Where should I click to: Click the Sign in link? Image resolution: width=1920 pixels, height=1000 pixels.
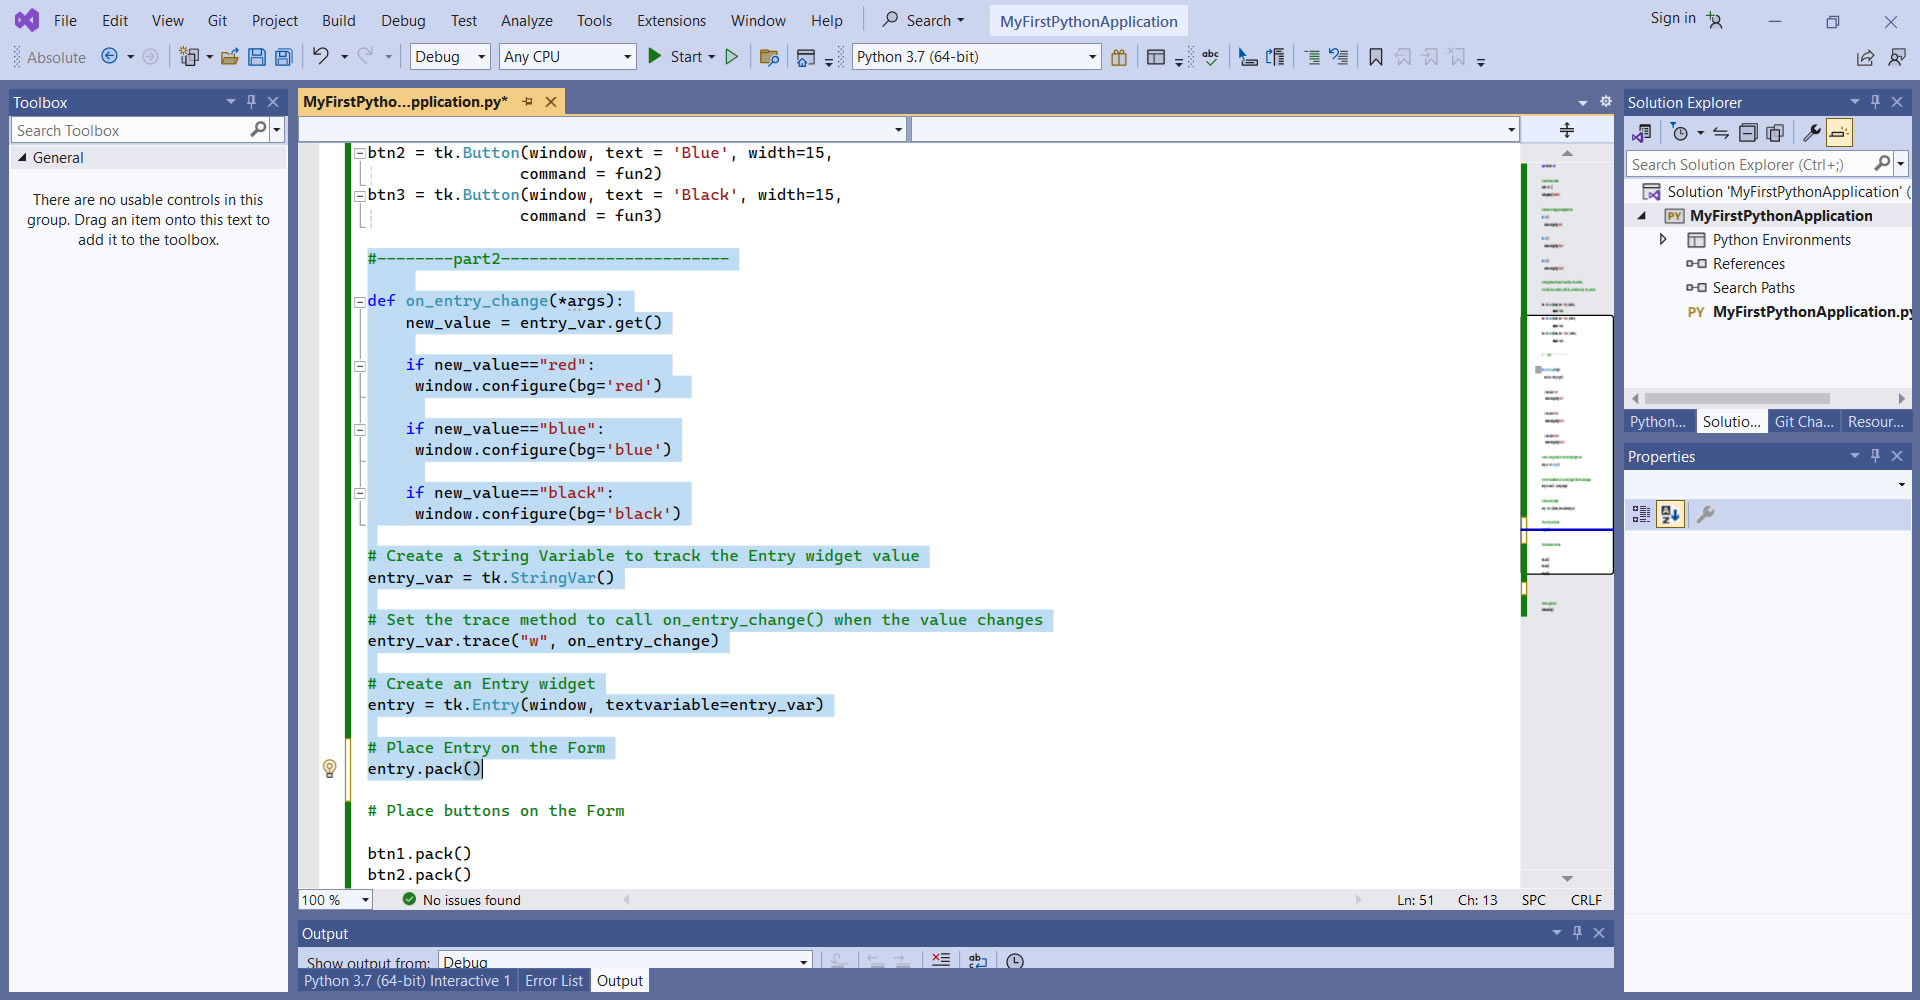pyautogui.click(x=1673, y=18)
